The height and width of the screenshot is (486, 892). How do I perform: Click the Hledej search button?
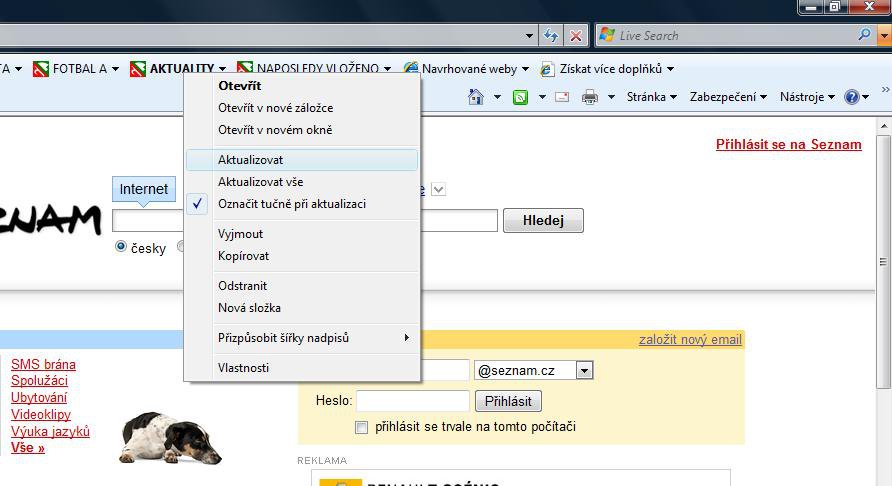[543, 221]
